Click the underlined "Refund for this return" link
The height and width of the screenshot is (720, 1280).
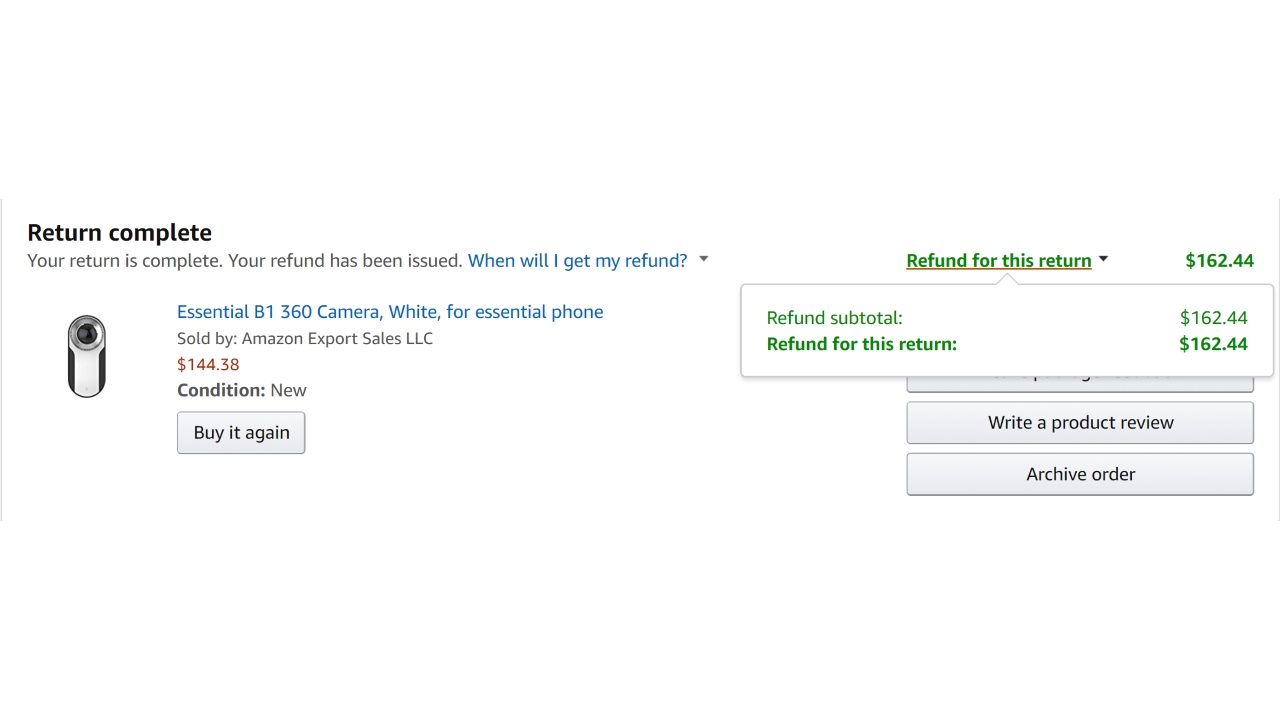[998, 261]
